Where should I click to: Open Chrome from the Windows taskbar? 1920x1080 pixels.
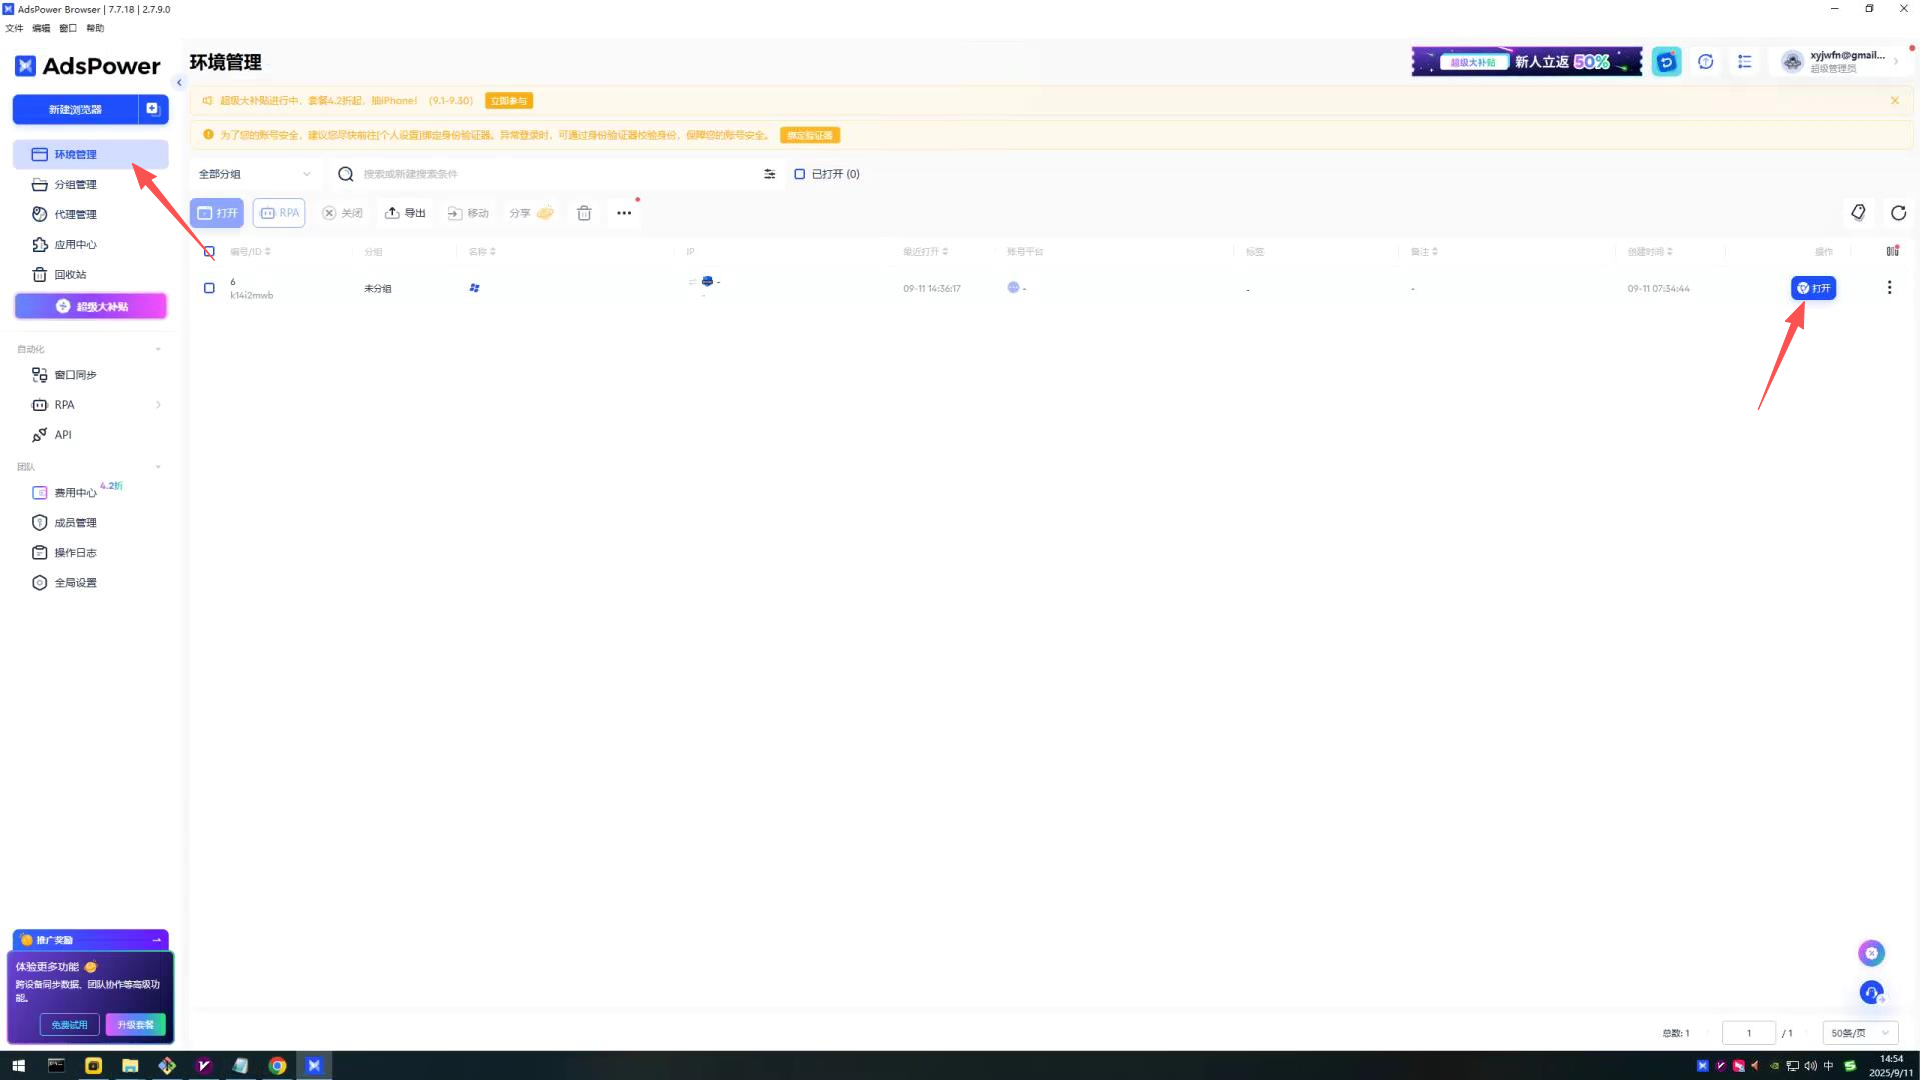[x=277, y=1066]
